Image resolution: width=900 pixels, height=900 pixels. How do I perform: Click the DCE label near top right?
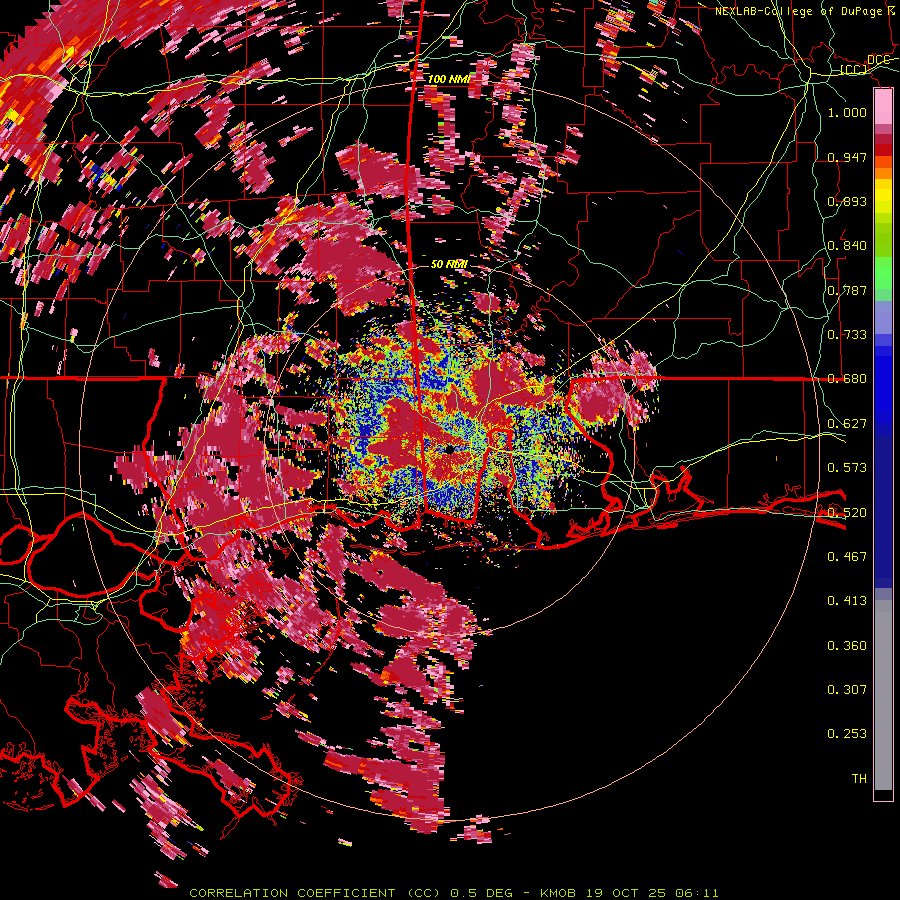click(x=878, y=60)
